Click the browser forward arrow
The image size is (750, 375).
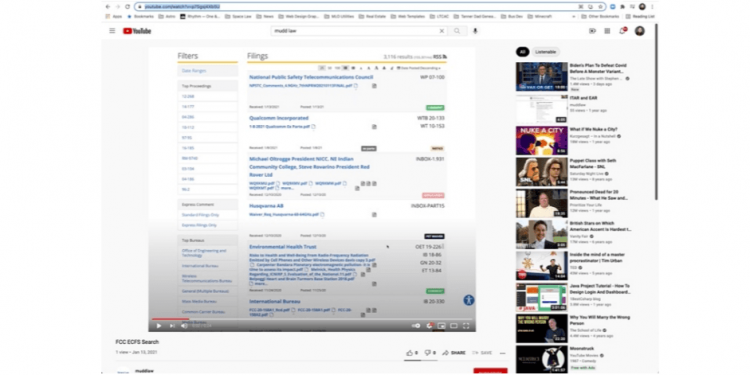click(118, 7)
